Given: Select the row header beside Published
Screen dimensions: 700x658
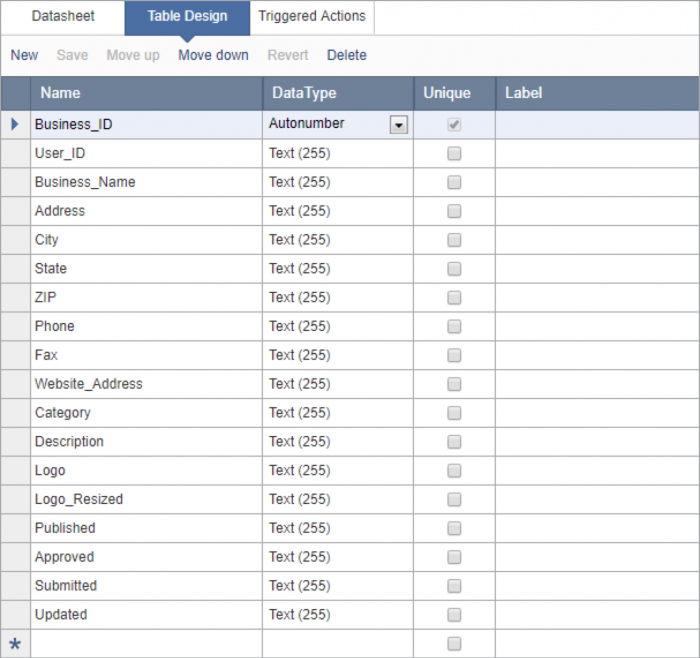Looking at the screenshot, I should [x=15, y=529].
